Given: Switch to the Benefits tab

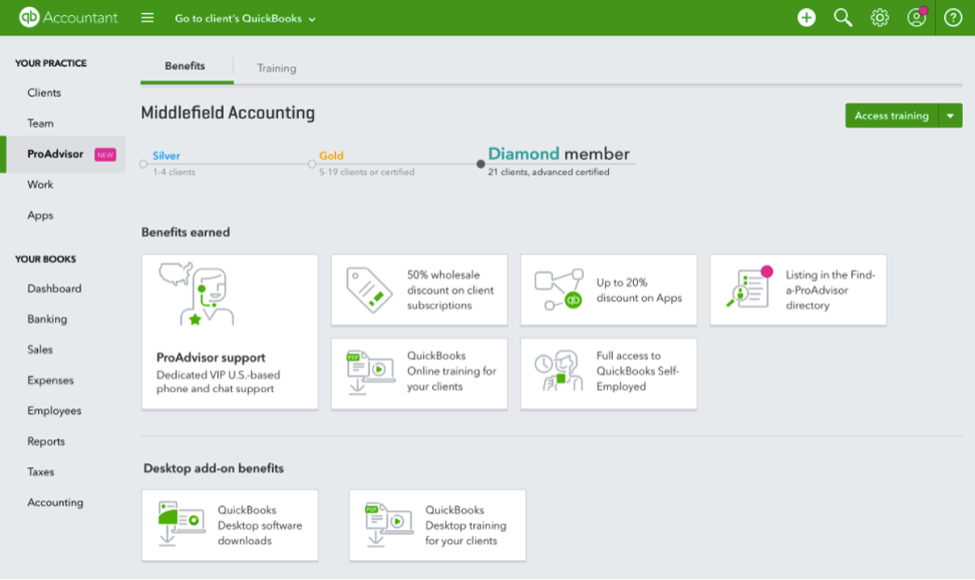Looking at the screenshot, I should tap(185, 66).
